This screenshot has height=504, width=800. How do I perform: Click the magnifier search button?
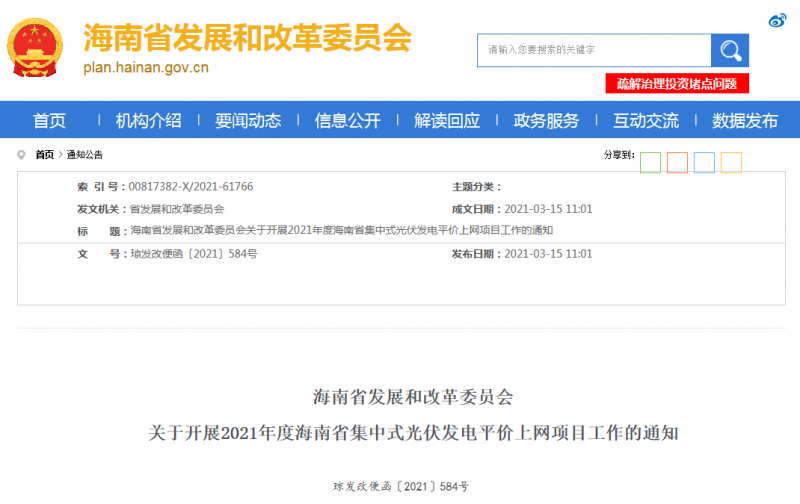730,50
